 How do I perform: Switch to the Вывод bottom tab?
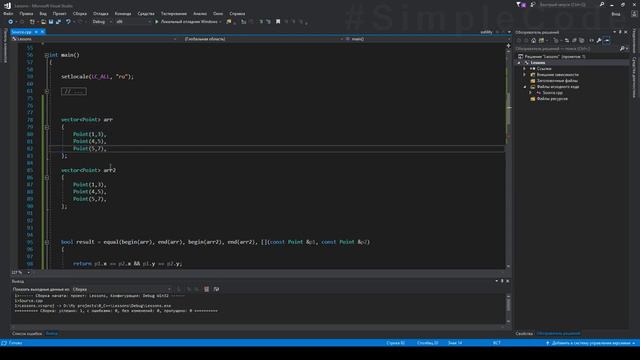point(52,333)
